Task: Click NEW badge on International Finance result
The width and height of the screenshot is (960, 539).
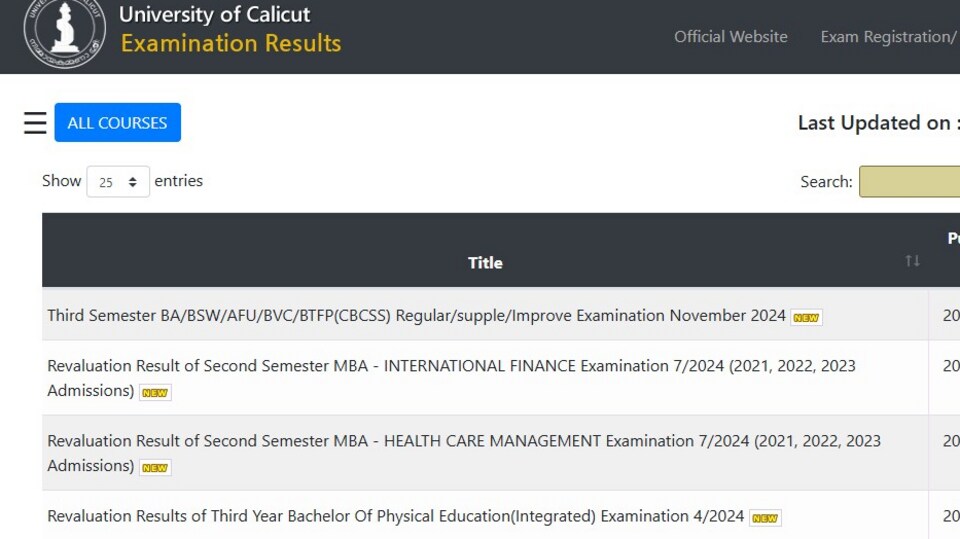Action: coord(155,393)
